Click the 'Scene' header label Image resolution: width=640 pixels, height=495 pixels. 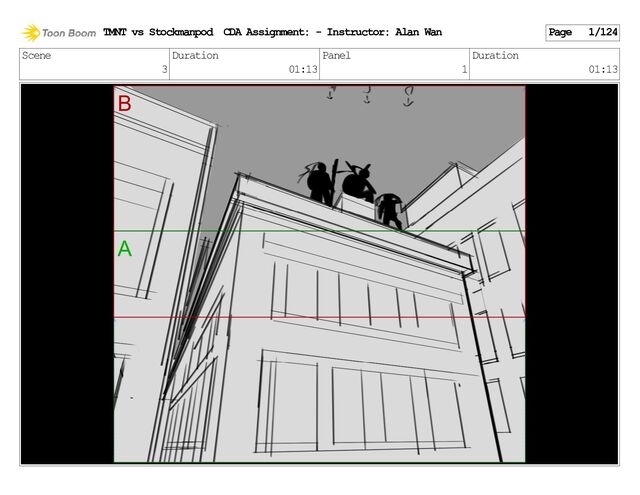[x=36, y=56]
